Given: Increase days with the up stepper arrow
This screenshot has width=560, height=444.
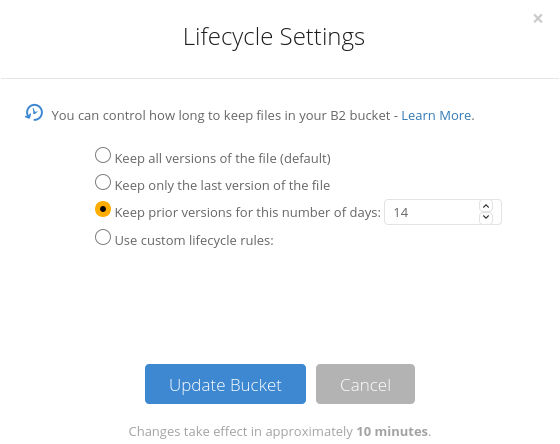Looking at the screenshot, I should point(486,206).
